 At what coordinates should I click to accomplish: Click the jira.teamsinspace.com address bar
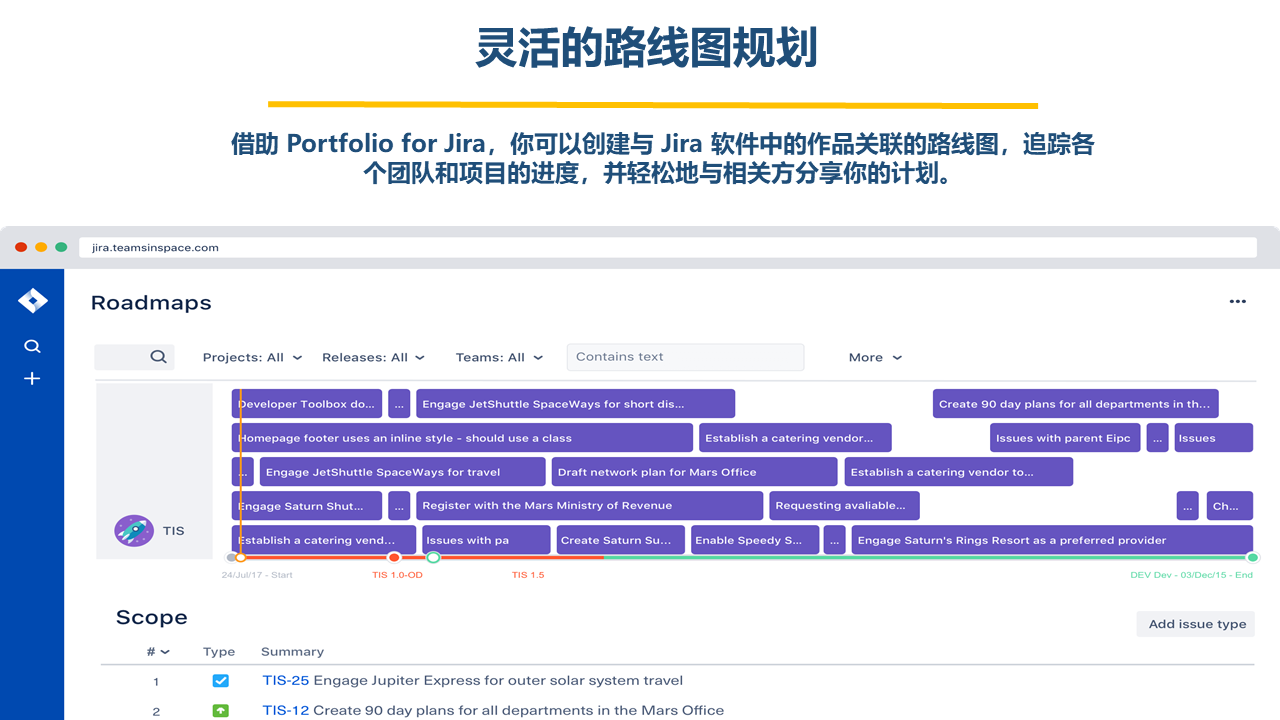coord(668,247)
